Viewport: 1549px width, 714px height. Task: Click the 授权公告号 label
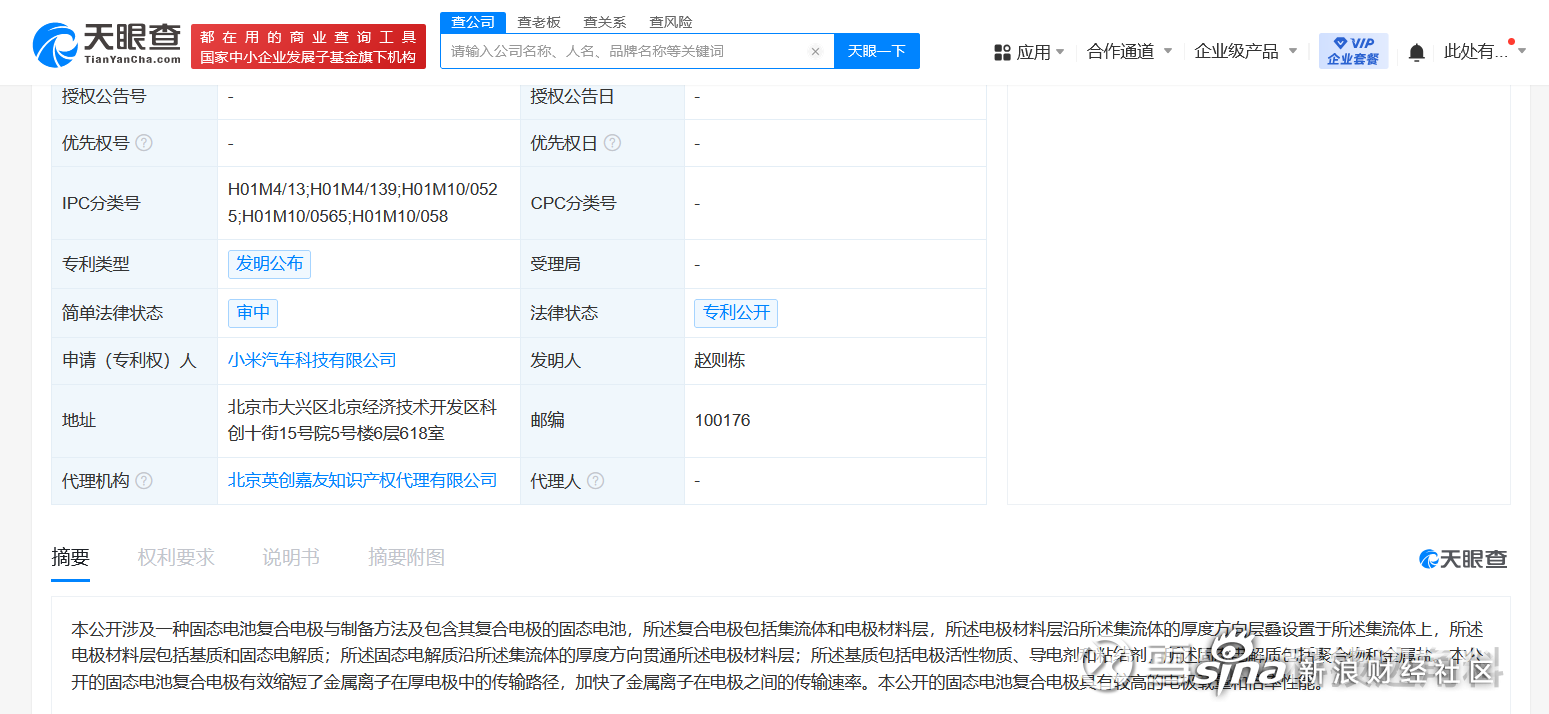tap(104, 97)
